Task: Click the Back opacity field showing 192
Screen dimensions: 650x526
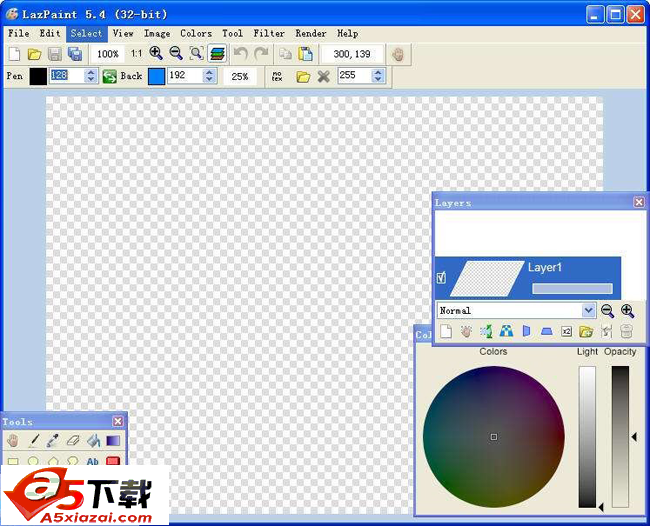Action: click(185, 76)
